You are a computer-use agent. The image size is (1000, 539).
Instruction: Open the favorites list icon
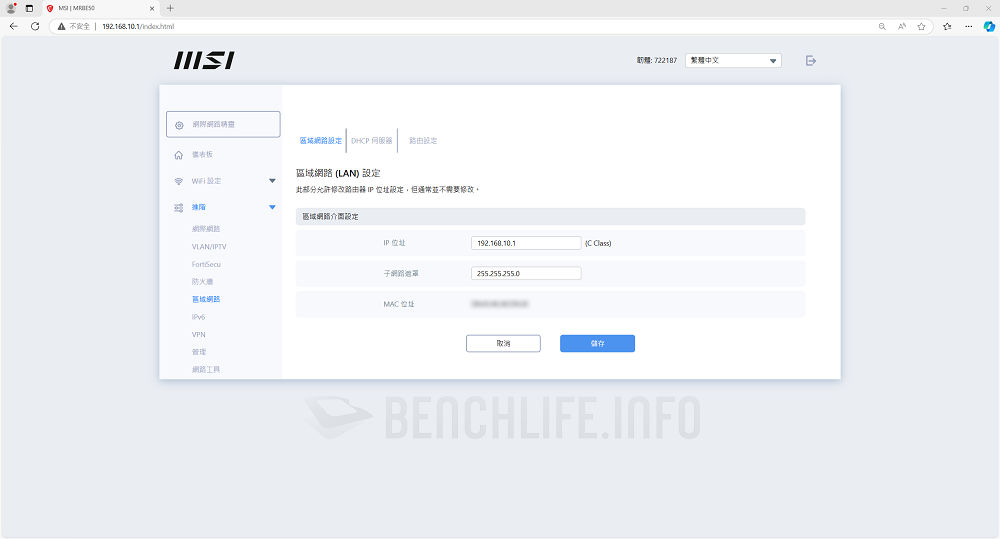(x=947, y=26)
